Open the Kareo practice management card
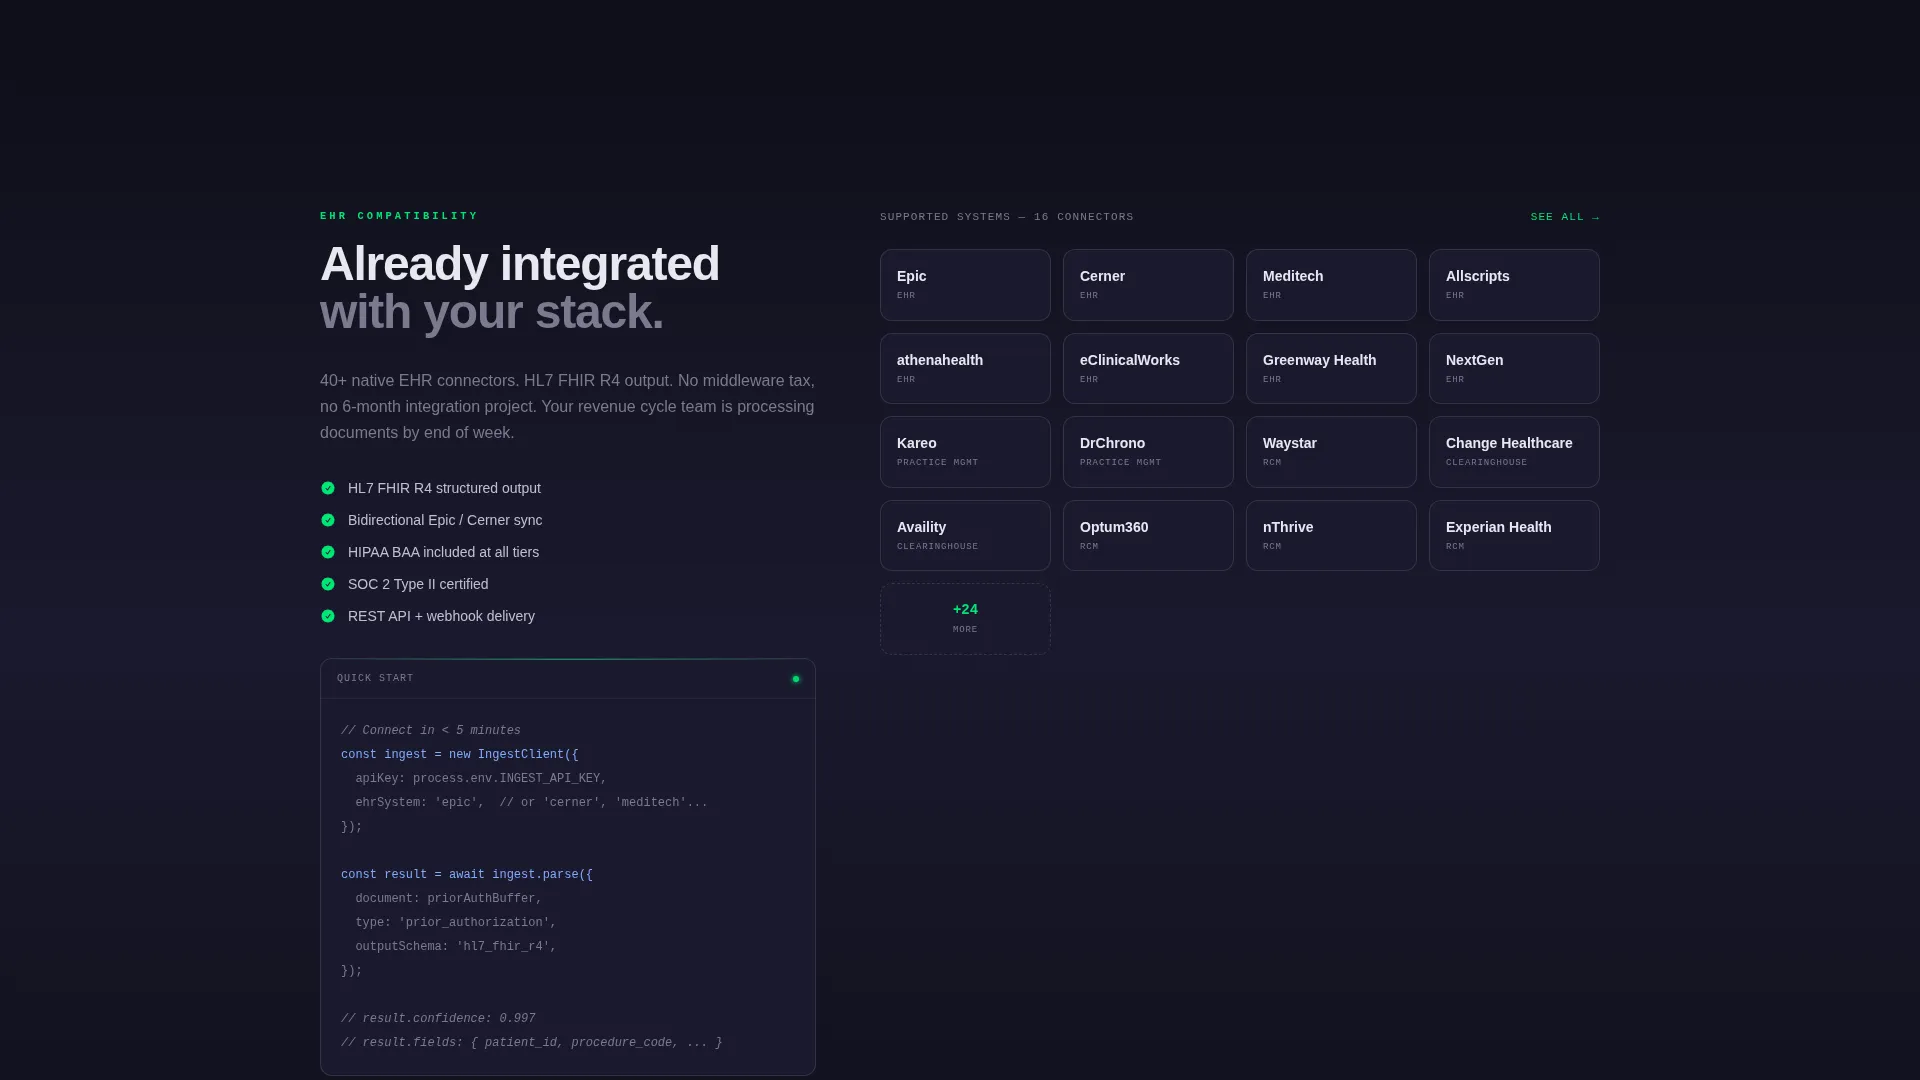The image size is (1920, 1080). click(x=965, y=452)
